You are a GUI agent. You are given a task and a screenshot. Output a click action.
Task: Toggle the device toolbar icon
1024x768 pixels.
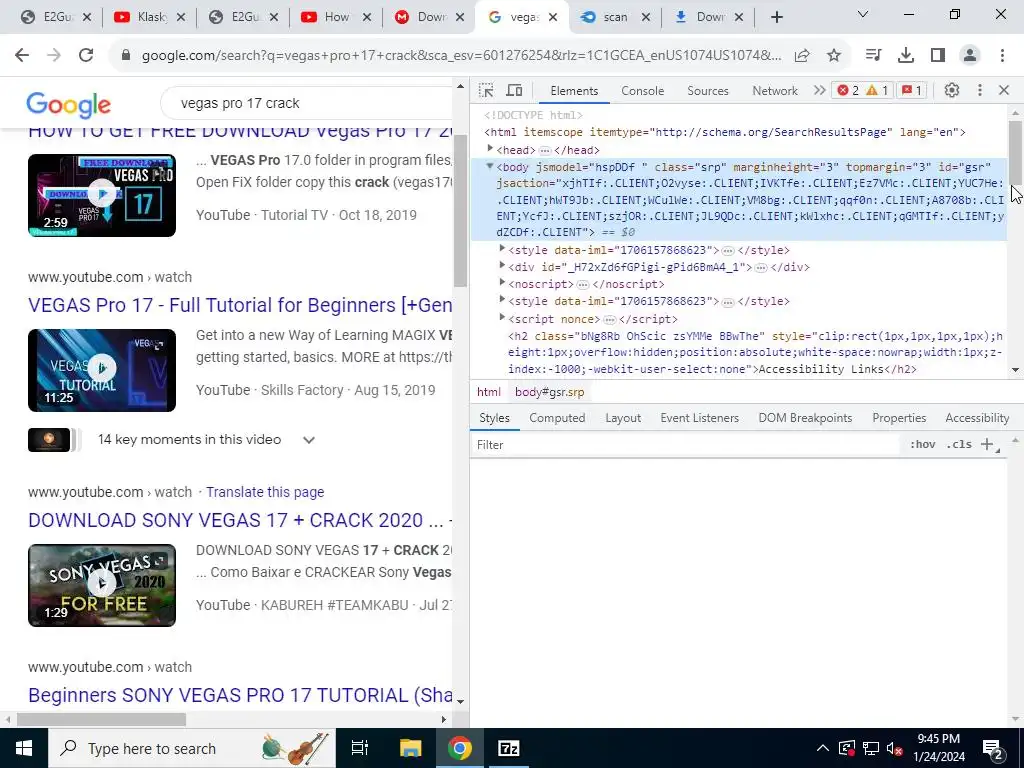point(515,90)
